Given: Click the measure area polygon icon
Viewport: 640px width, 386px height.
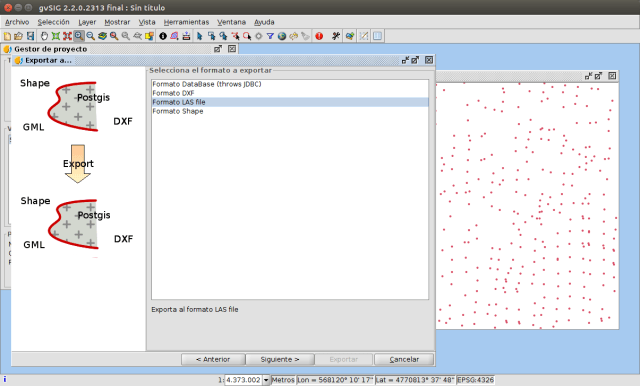Looking at the screenshot, I should (x=174, y=36).
